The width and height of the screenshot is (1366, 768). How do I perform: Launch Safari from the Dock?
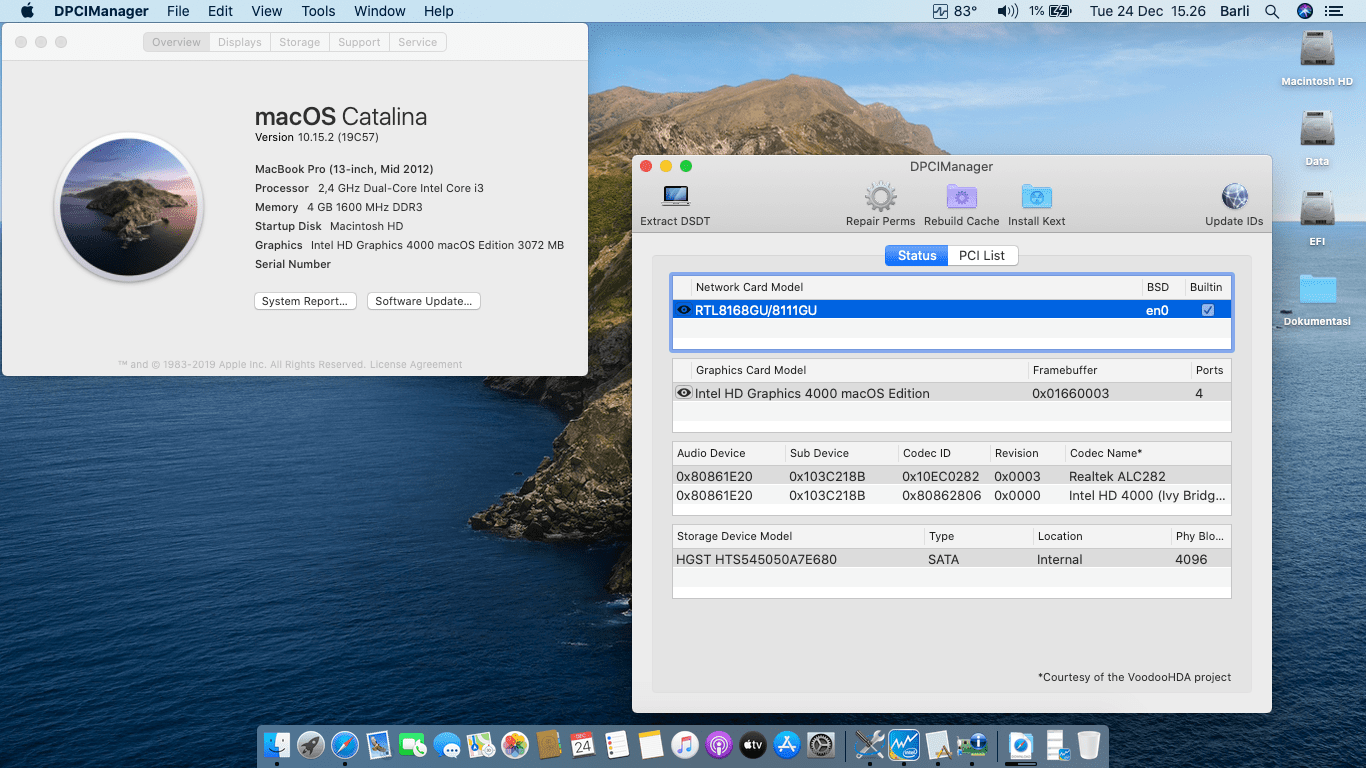(344, 745)
